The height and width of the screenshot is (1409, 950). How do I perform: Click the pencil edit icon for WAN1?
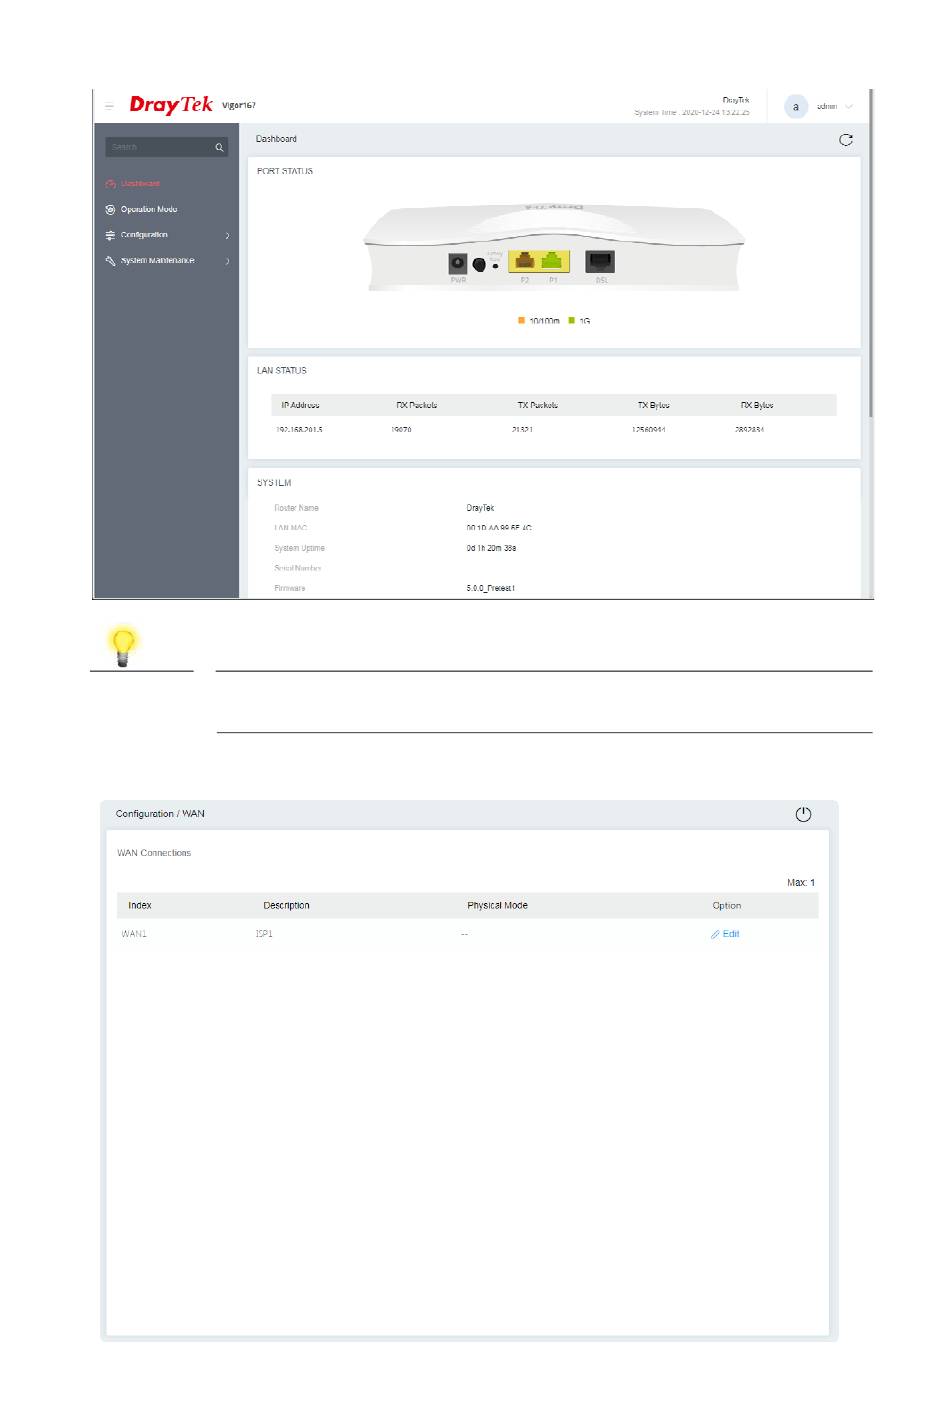click(x=715, y=934)
